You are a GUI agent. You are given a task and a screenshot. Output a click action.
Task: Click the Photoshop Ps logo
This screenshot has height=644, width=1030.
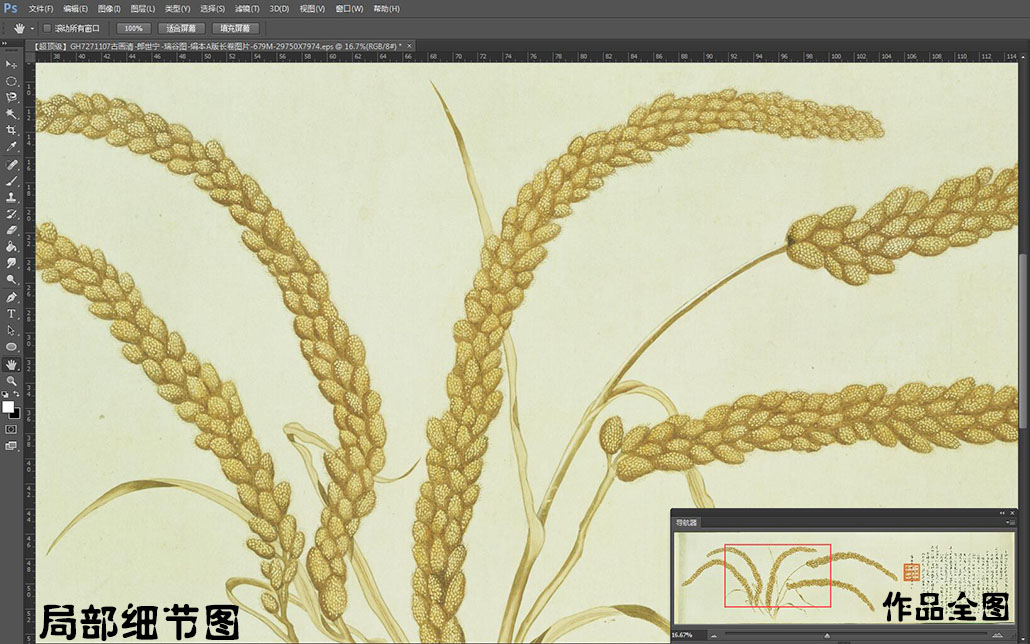tap(11, 8)
